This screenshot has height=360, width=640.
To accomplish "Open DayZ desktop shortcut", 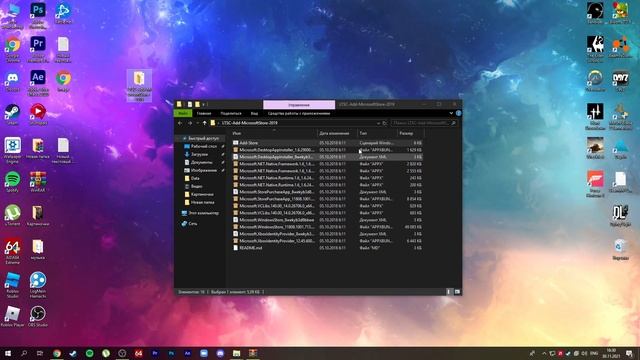I will point(620,81).
